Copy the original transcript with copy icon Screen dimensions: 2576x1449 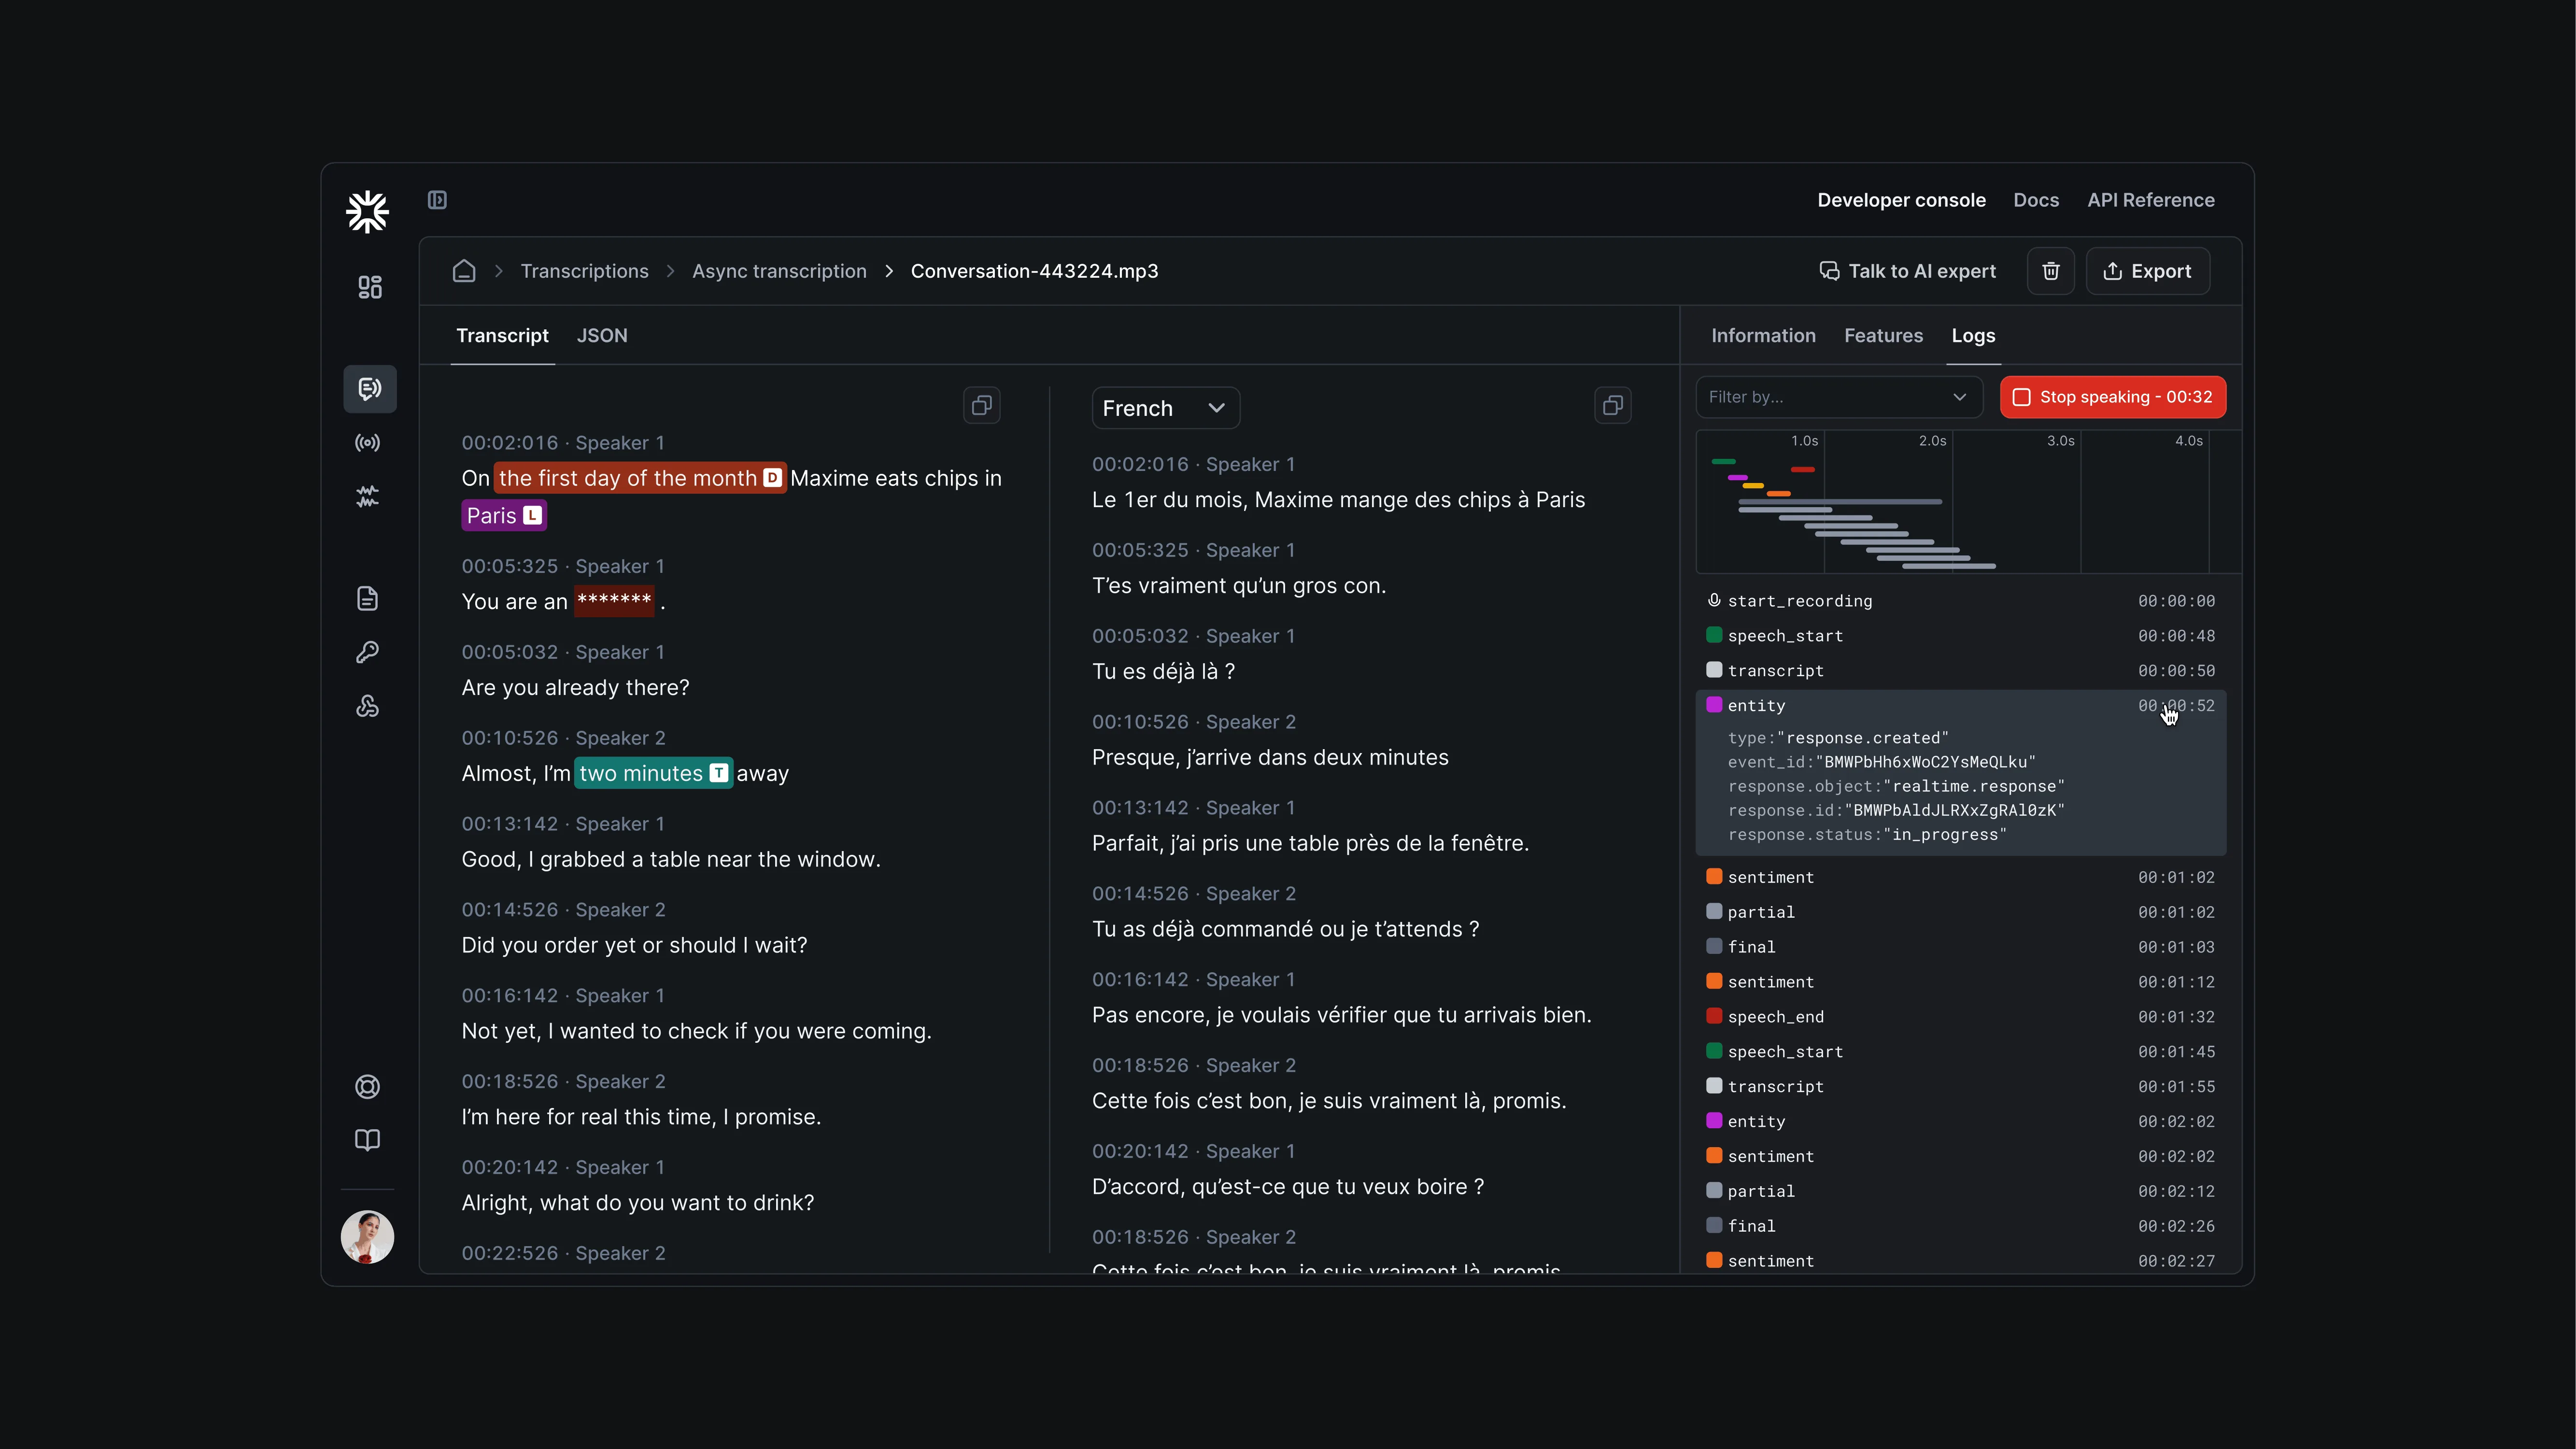[982, 406]
